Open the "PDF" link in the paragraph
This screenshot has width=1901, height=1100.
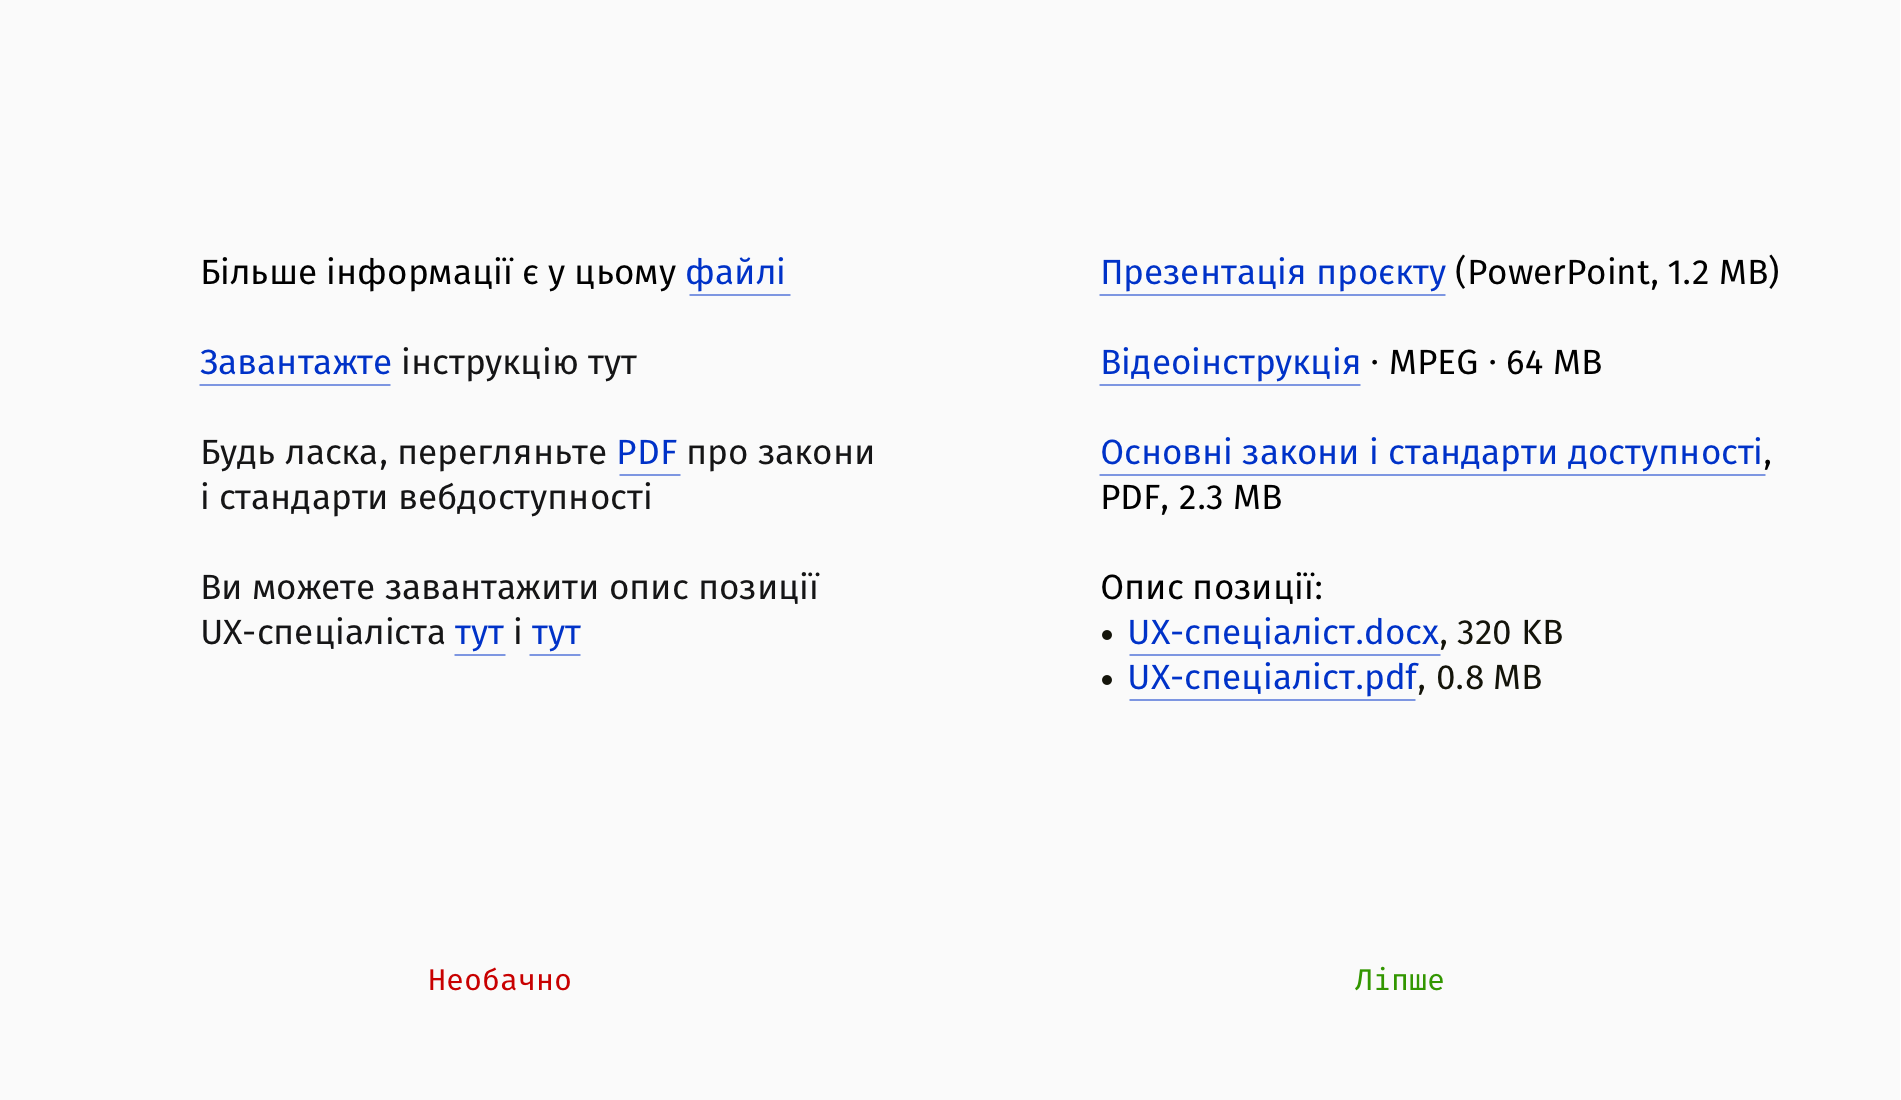pyautogui.click(x=648, y=453)
